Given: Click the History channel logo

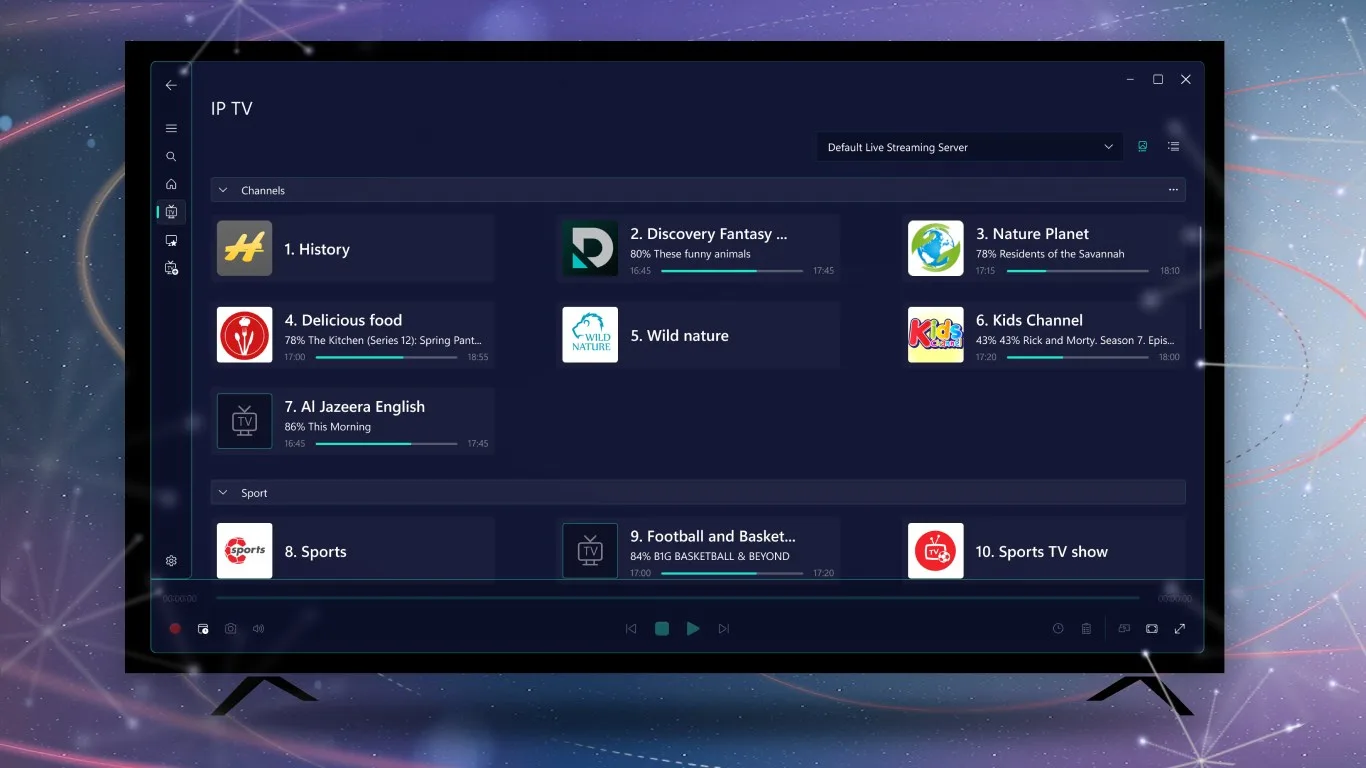Looking at the screenshot, I should [245, 249].
